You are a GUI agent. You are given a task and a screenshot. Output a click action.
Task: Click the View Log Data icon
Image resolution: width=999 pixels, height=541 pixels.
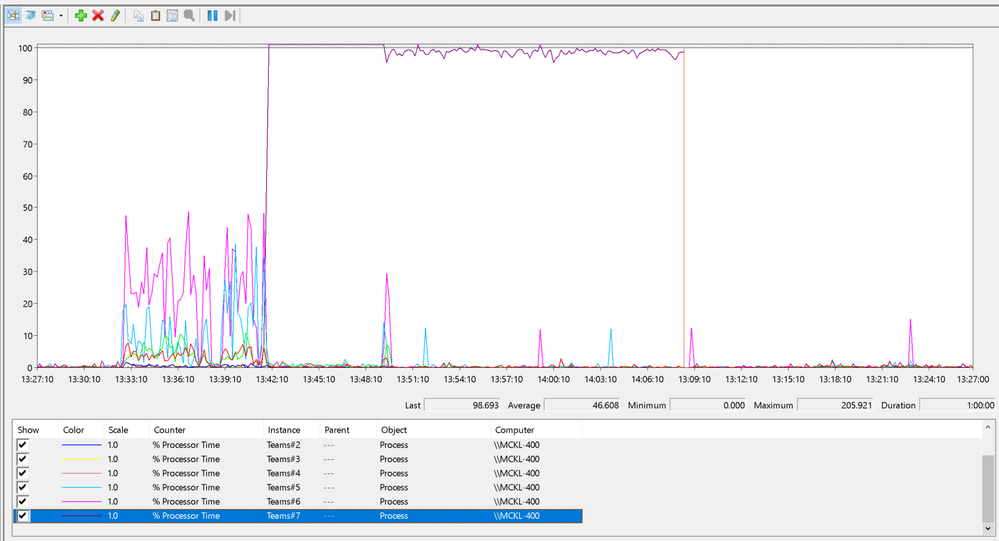coord(30,15)
